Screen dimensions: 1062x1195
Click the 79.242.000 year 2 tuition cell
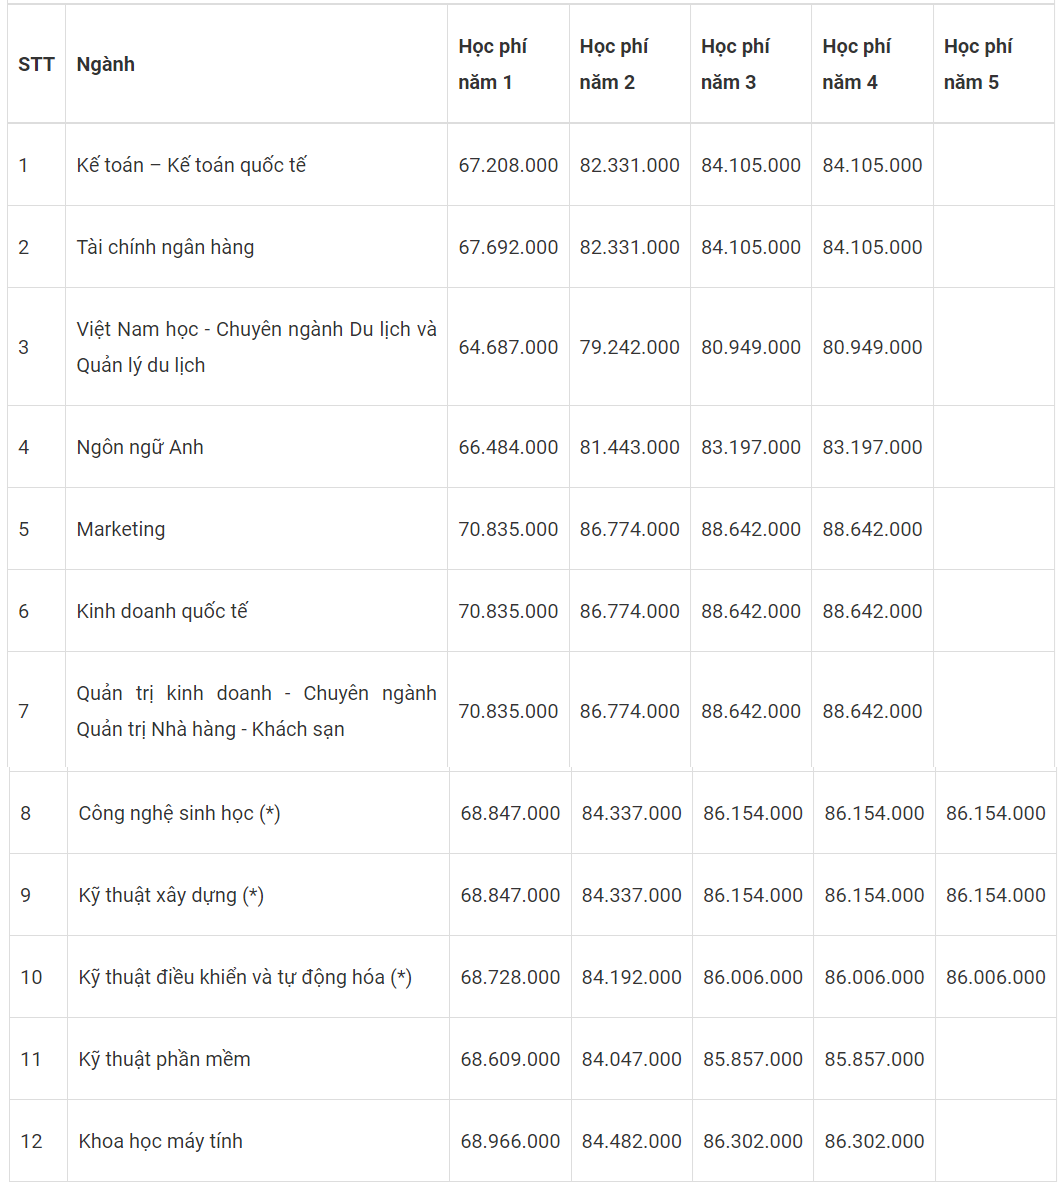[x=629, y=347]
